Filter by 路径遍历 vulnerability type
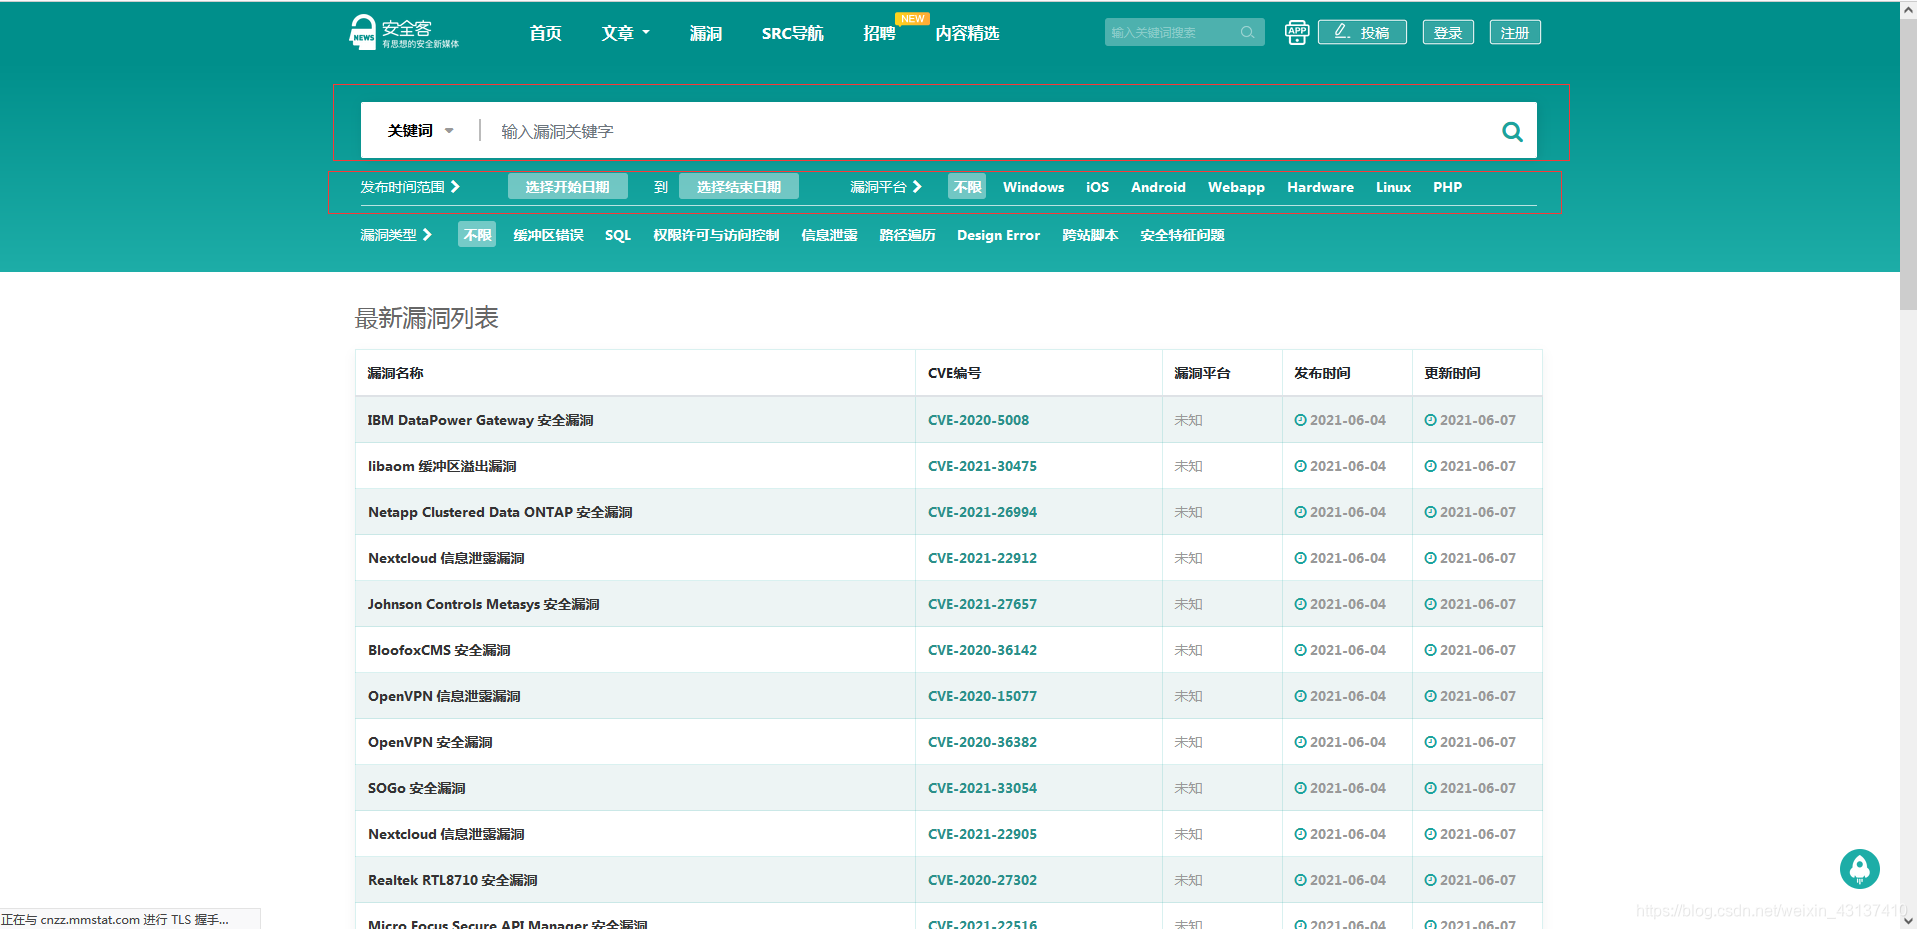The width and height of the screenshot is (1917, 929). (x=907, y=235)
